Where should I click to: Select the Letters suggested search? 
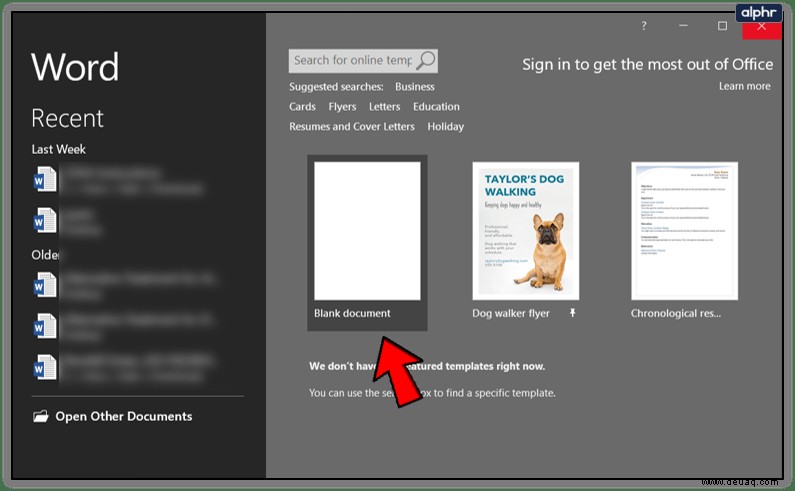point(384,107)
